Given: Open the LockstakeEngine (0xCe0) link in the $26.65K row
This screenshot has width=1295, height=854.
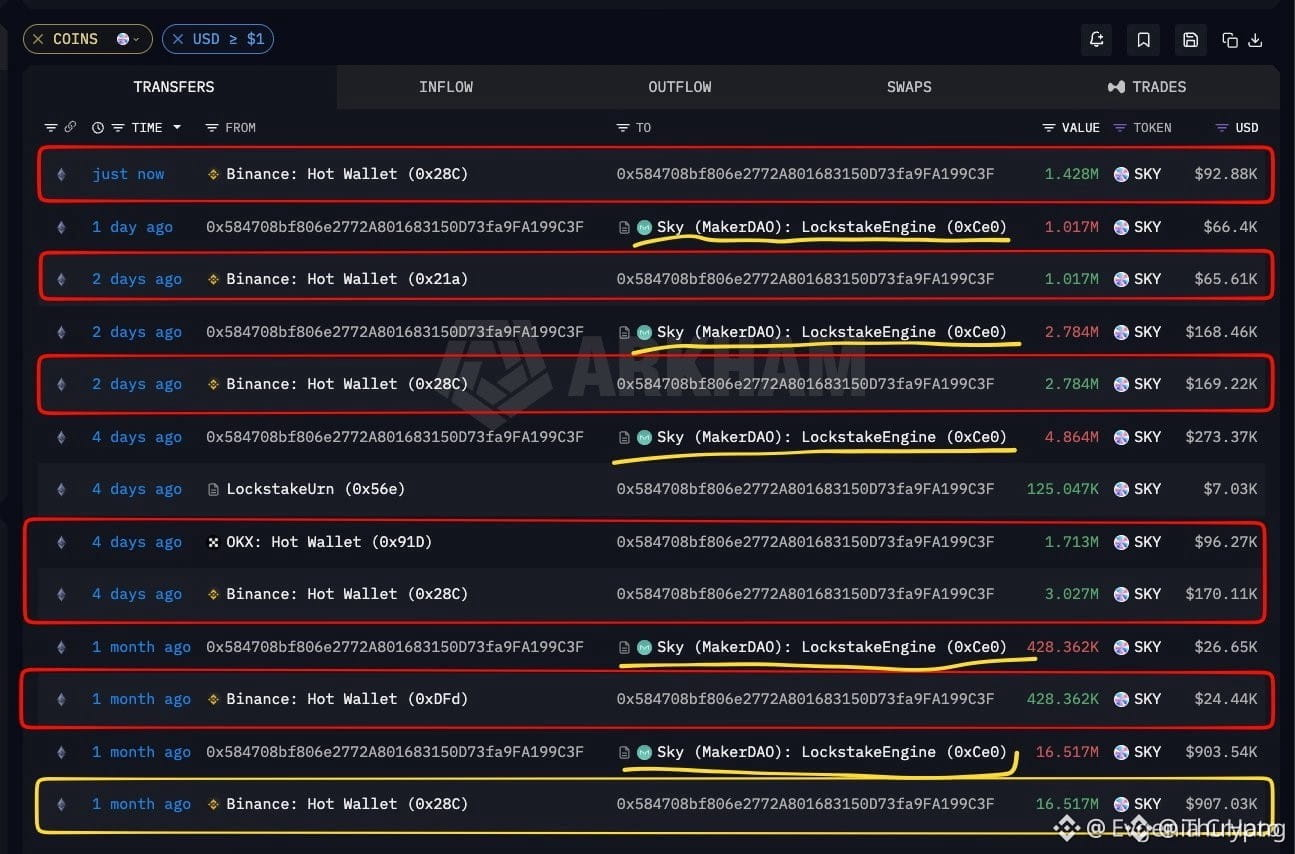Looking at the screenshot, I should coord(832,647).
